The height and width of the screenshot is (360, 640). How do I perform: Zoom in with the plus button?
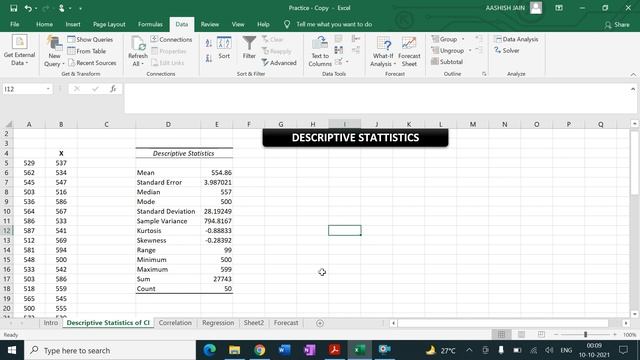615,335
